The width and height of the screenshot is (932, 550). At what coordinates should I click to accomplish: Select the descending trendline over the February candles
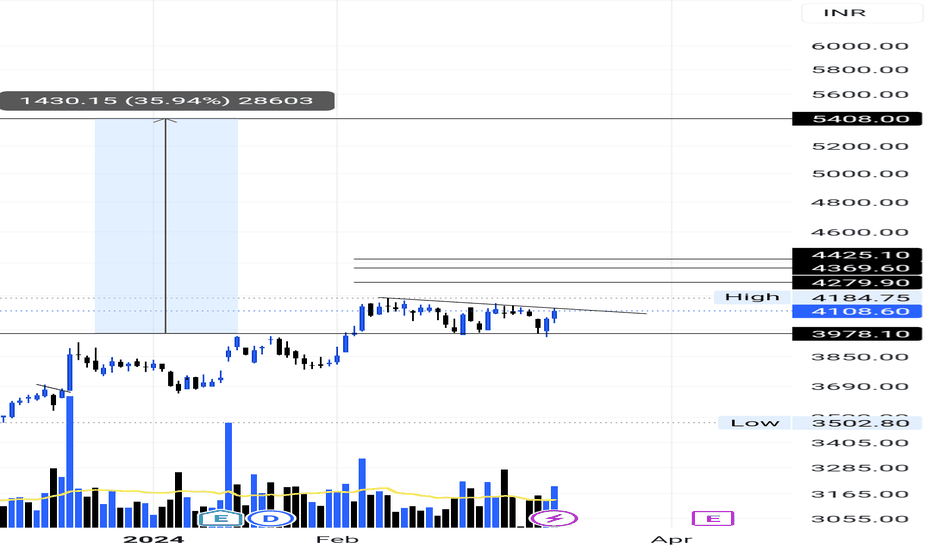pos(512,306)
